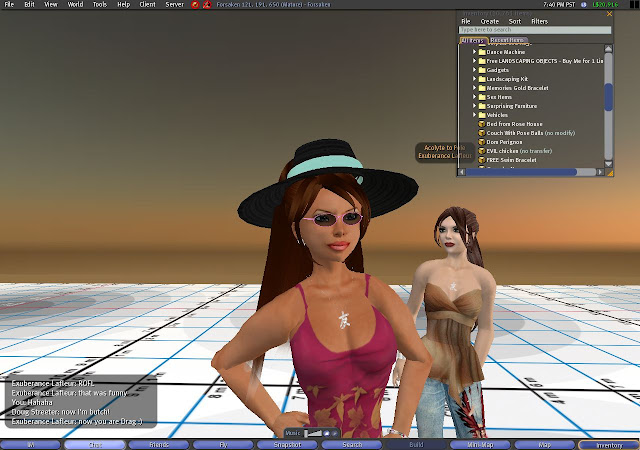Screen dimensions: 640x450
Task: Click object icon for Couch With Pose Balls
Action: (x=482, y=133)
